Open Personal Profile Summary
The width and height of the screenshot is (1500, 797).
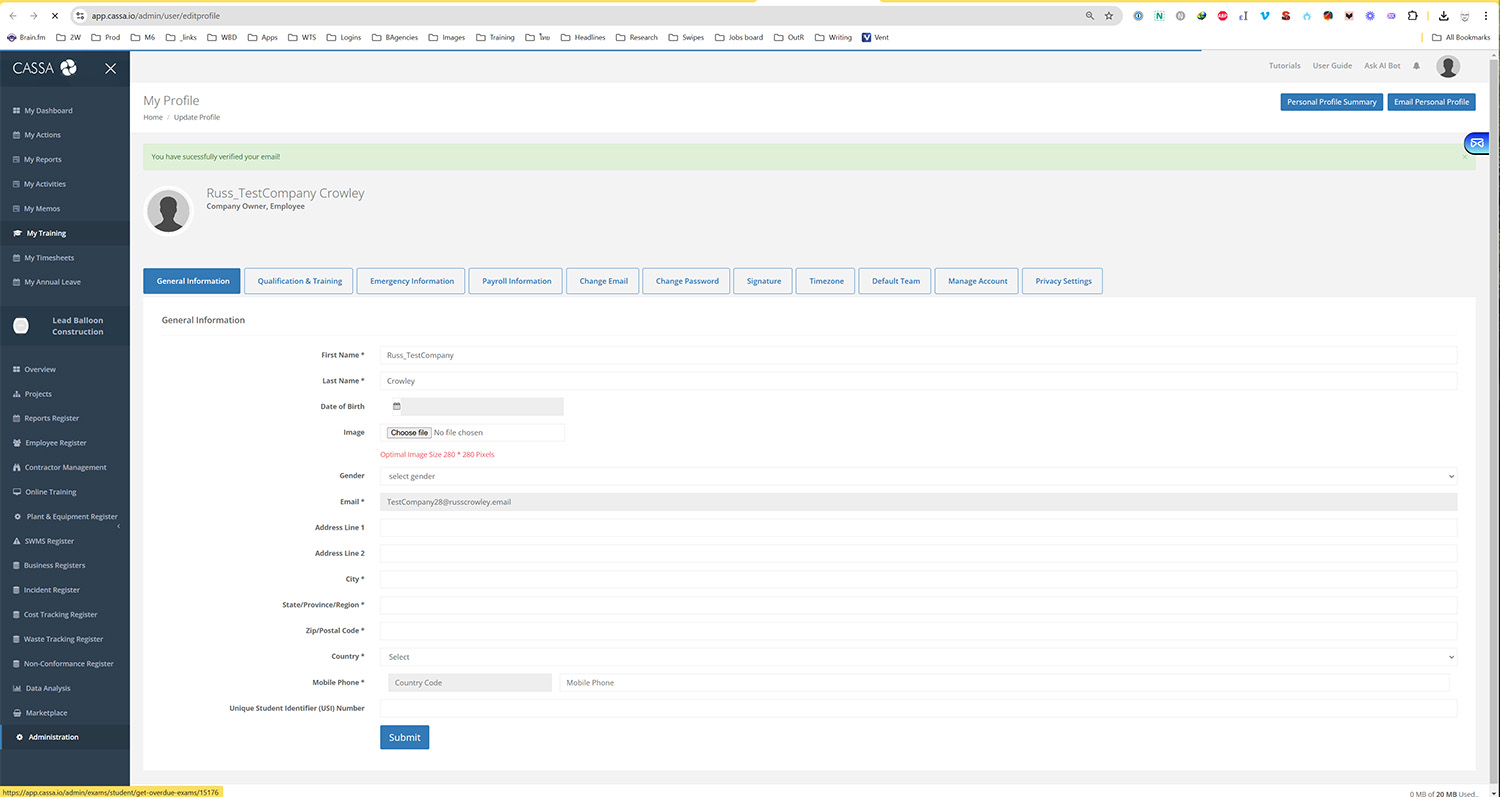[1332, 102]
